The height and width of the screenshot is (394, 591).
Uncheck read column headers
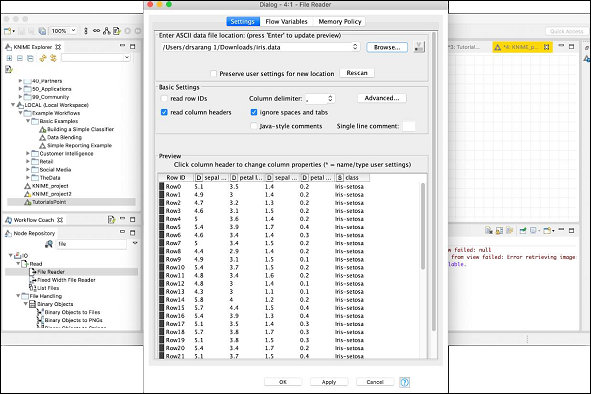pos(164,112)
